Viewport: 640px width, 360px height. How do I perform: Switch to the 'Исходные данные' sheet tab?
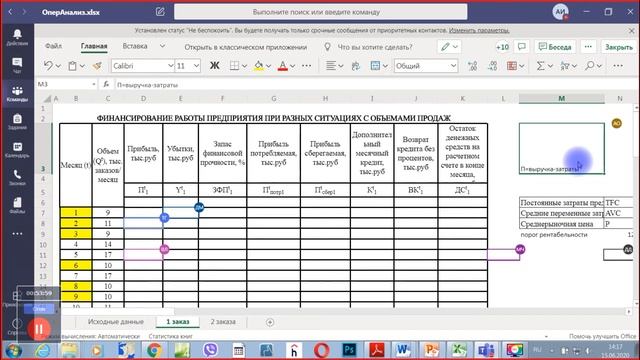pos(116,322)
